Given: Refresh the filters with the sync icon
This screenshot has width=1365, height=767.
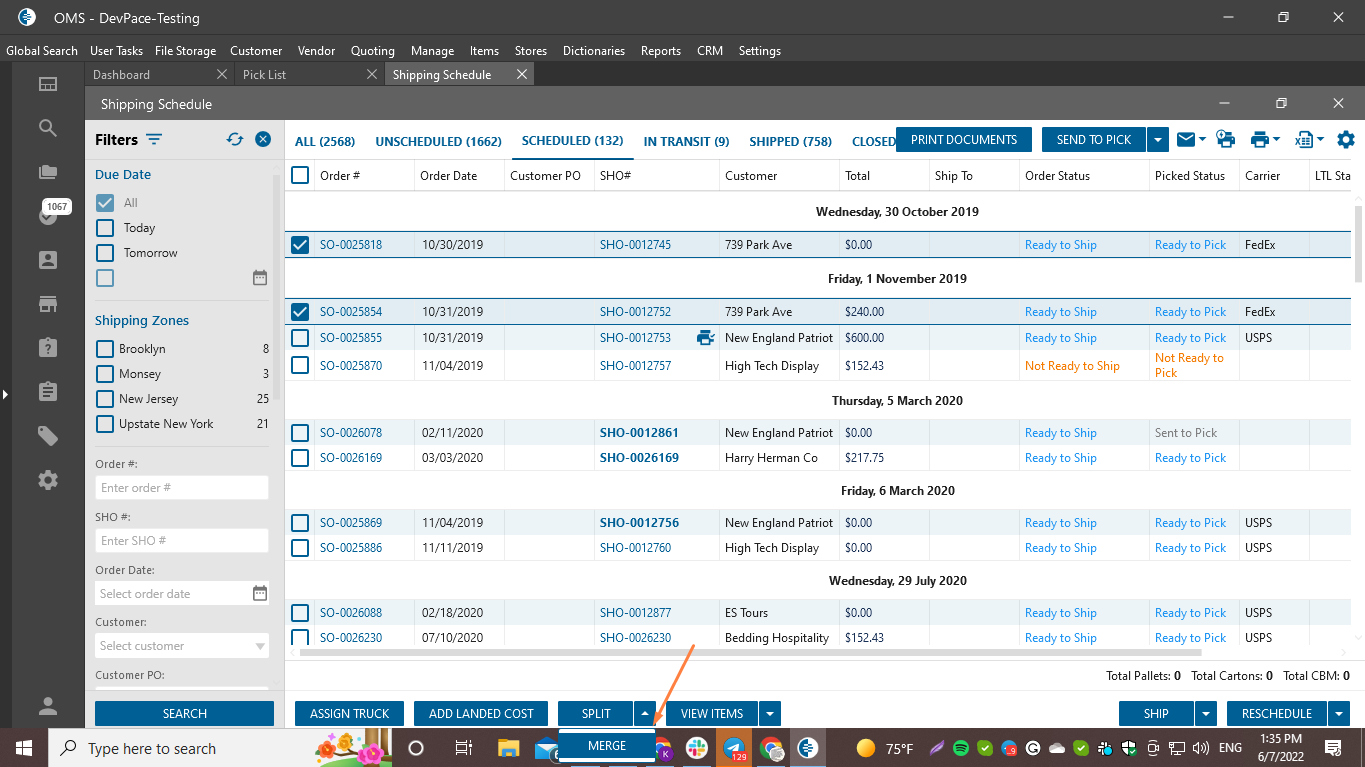Looking at the screenshot, I should tap(235, 140).
